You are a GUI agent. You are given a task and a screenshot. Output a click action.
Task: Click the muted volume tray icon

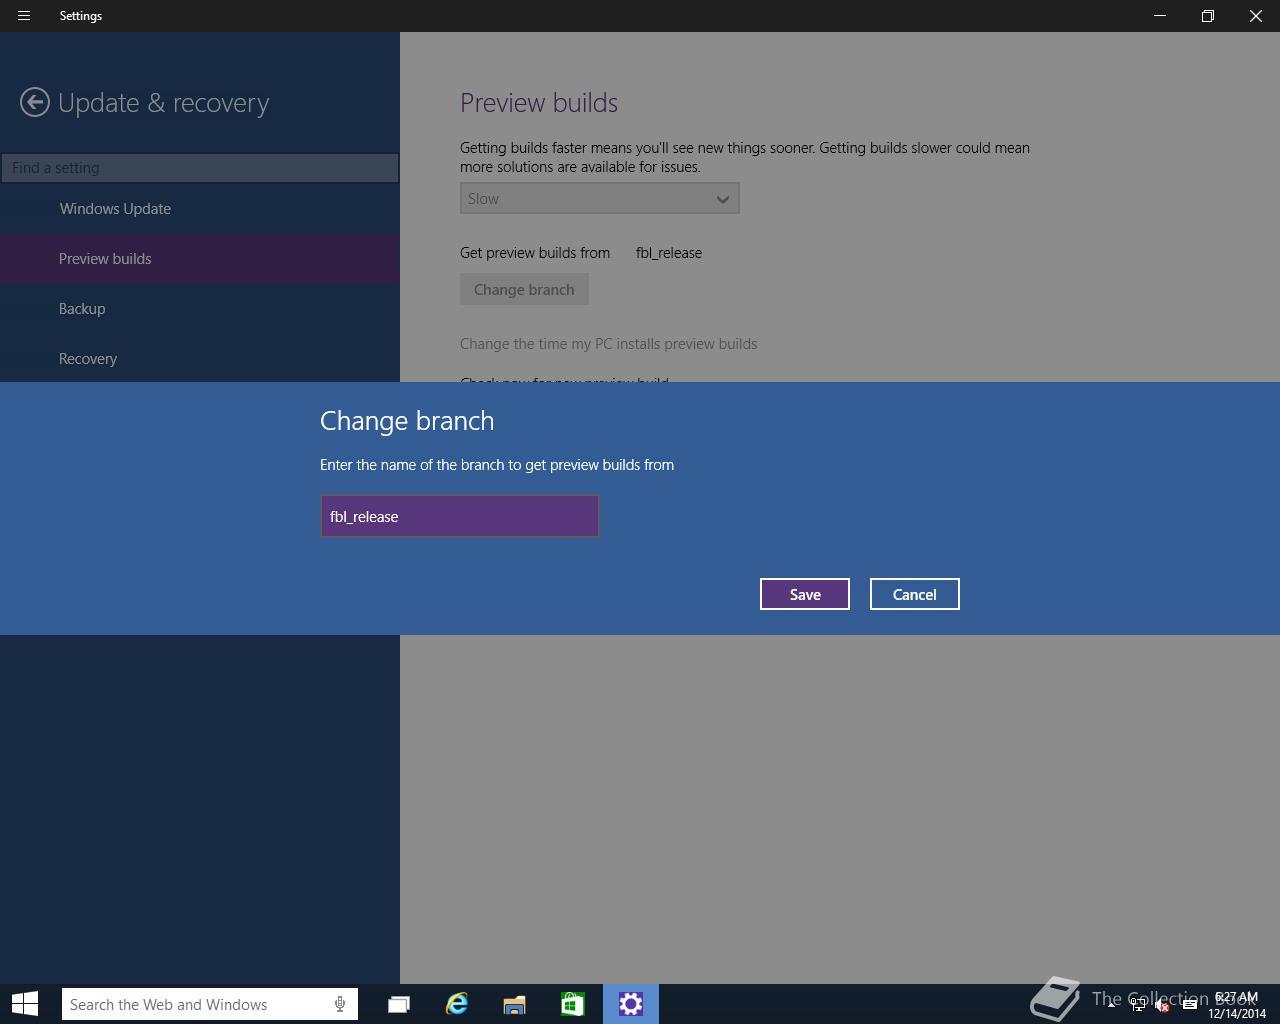pyautogui.click(x=1163, y=1005)
